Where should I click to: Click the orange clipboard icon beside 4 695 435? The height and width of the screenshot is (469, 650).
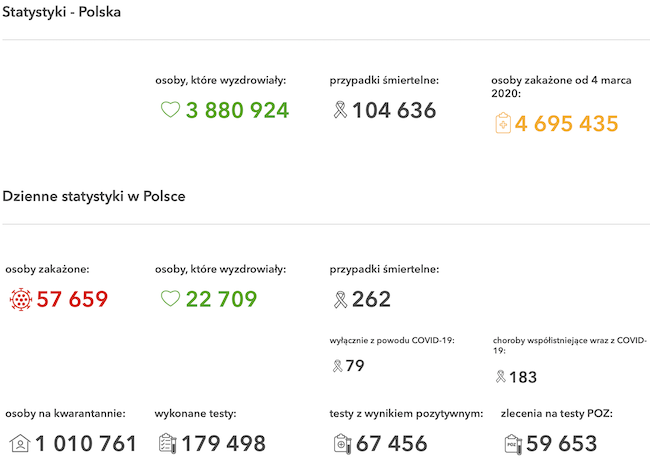point(503,124)
